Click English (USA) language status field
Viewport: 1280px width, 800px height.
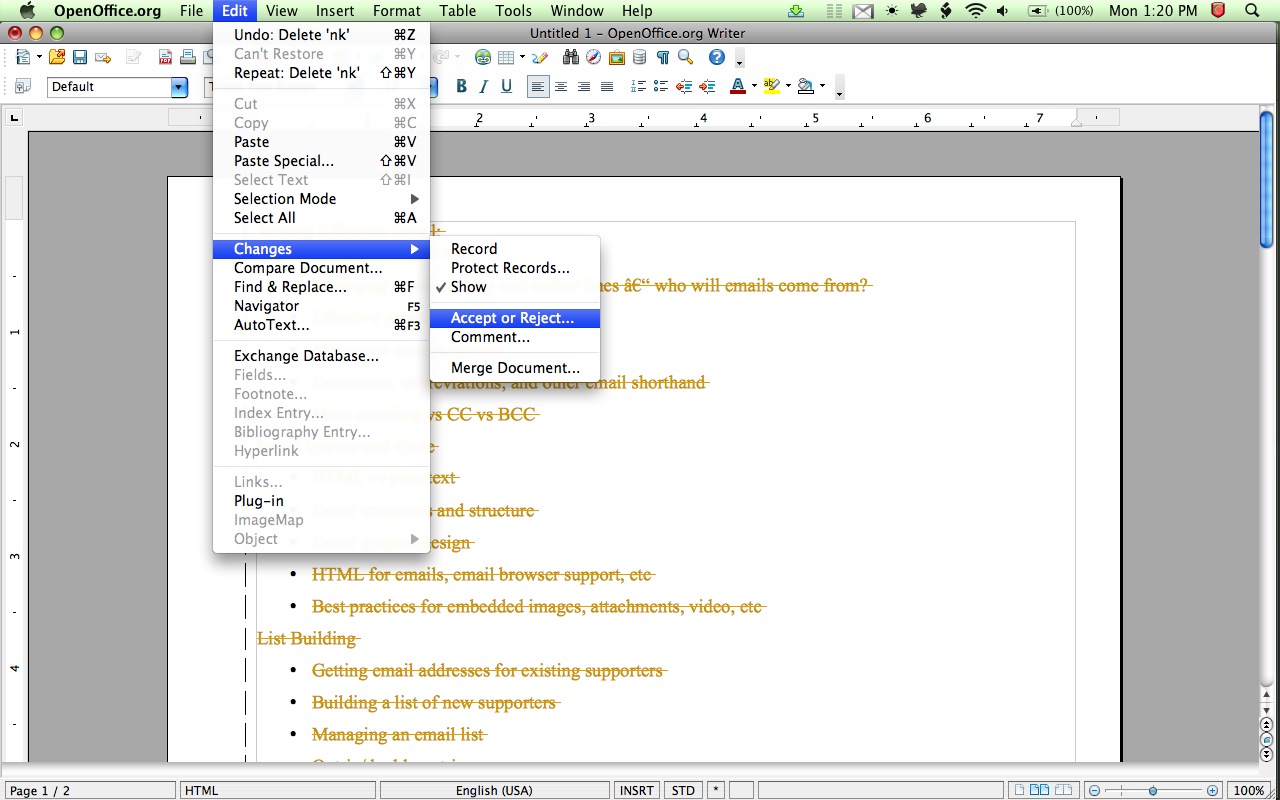pyautogui.click(x=494, y=790)
